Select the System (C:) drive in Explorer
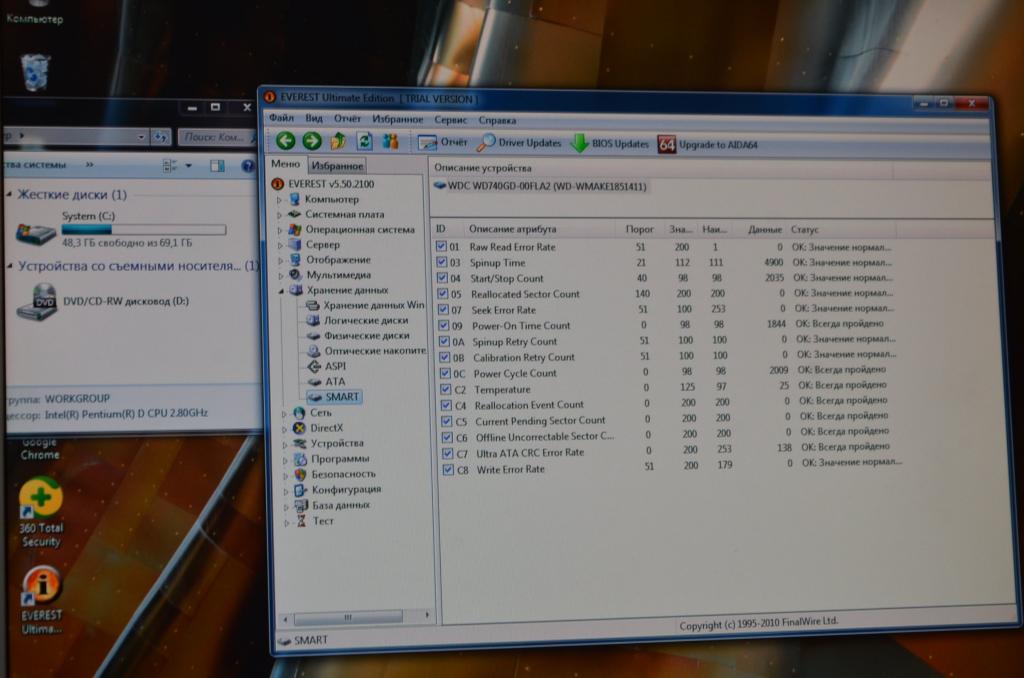 pyautogui.click(x=121, y=229)
